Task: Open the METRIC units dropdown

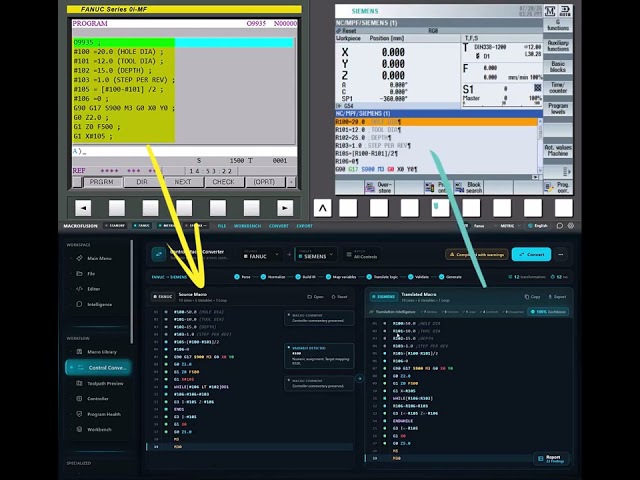Action: (508, 226)
